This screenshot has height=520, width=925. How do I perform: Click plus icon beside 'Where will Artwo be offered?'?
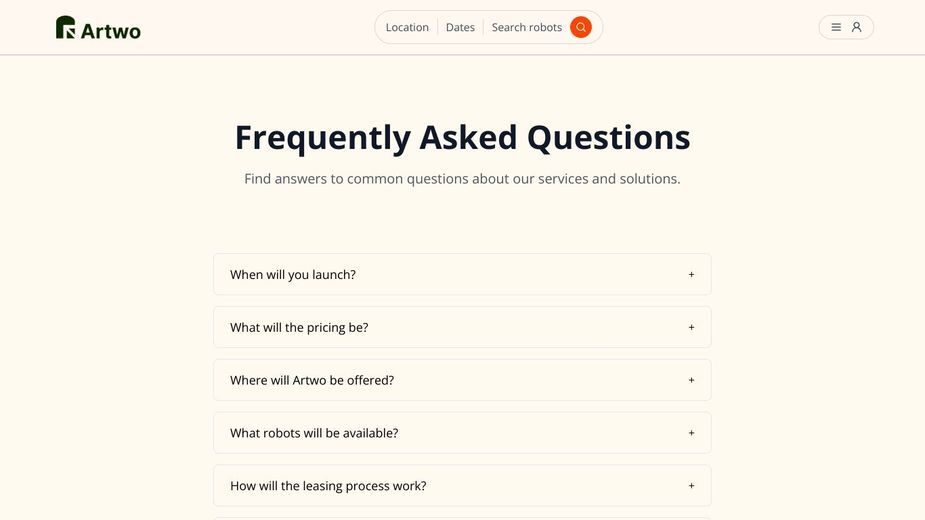pyautogui.click(x=691, y=380)
